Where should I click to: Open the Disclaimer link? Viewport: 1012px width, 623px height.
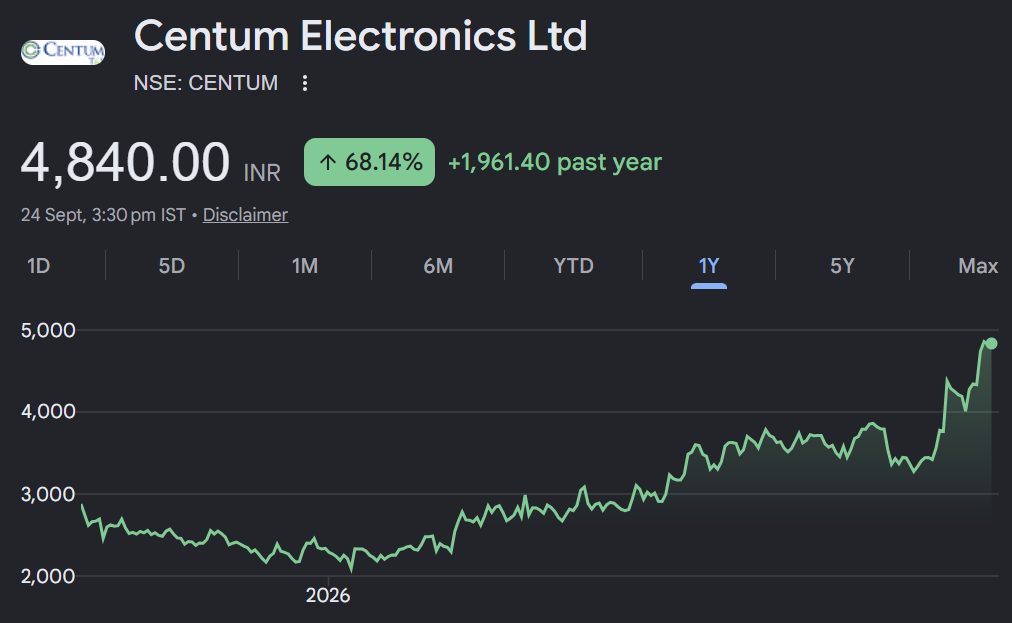pyautogui.click(x=245, y=215)
